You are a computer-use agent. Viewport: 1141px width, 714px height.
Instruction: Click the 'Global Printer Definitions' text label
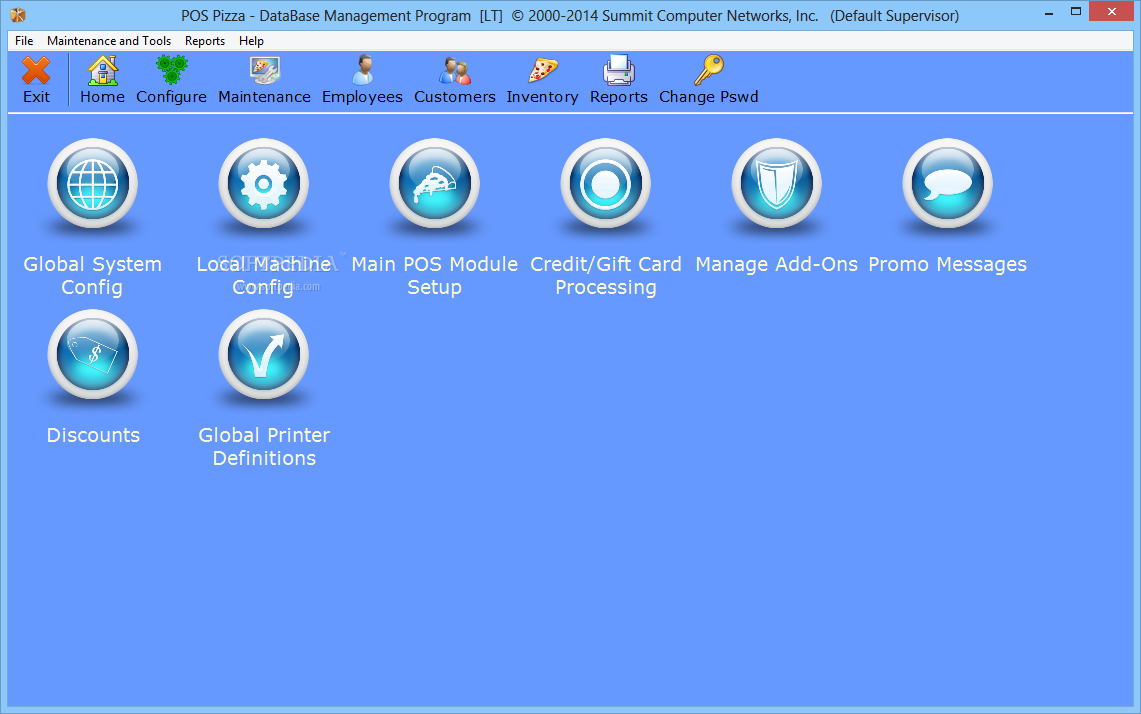pyautogui.click(x=264, y=446)
